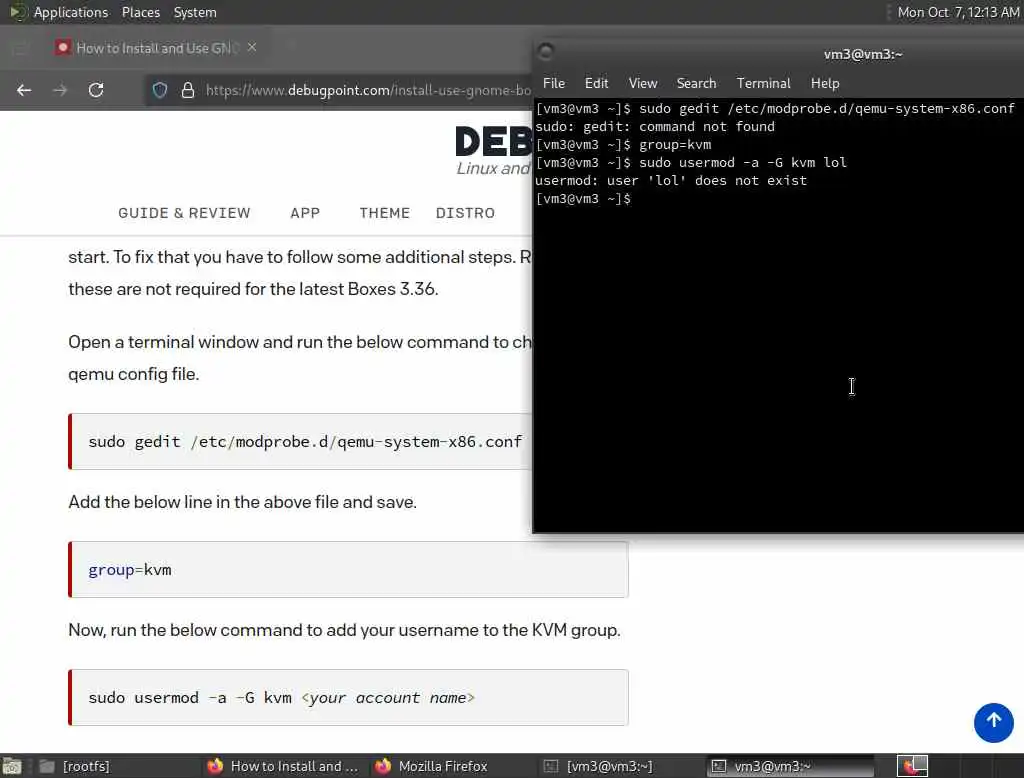The image size is (1024, 778).
Task: Click 'Now, run the below command' paragraph
Action: click(344, 630)
